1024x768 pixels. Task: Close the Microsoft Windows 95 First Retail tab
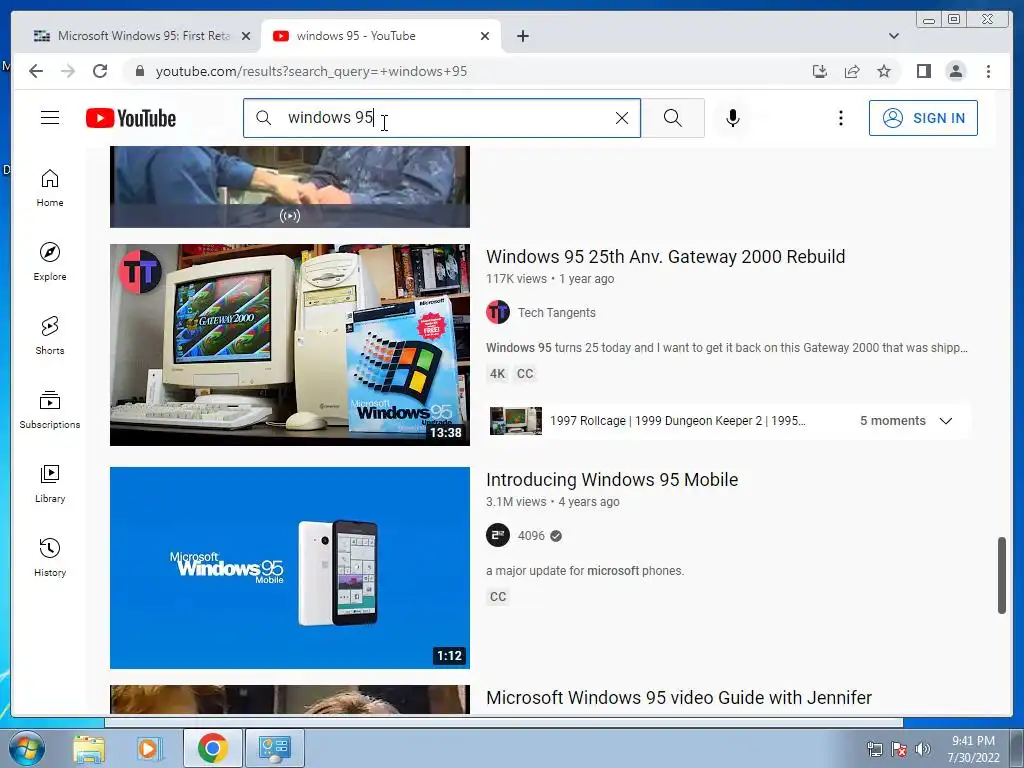click(x=246, y=36)
